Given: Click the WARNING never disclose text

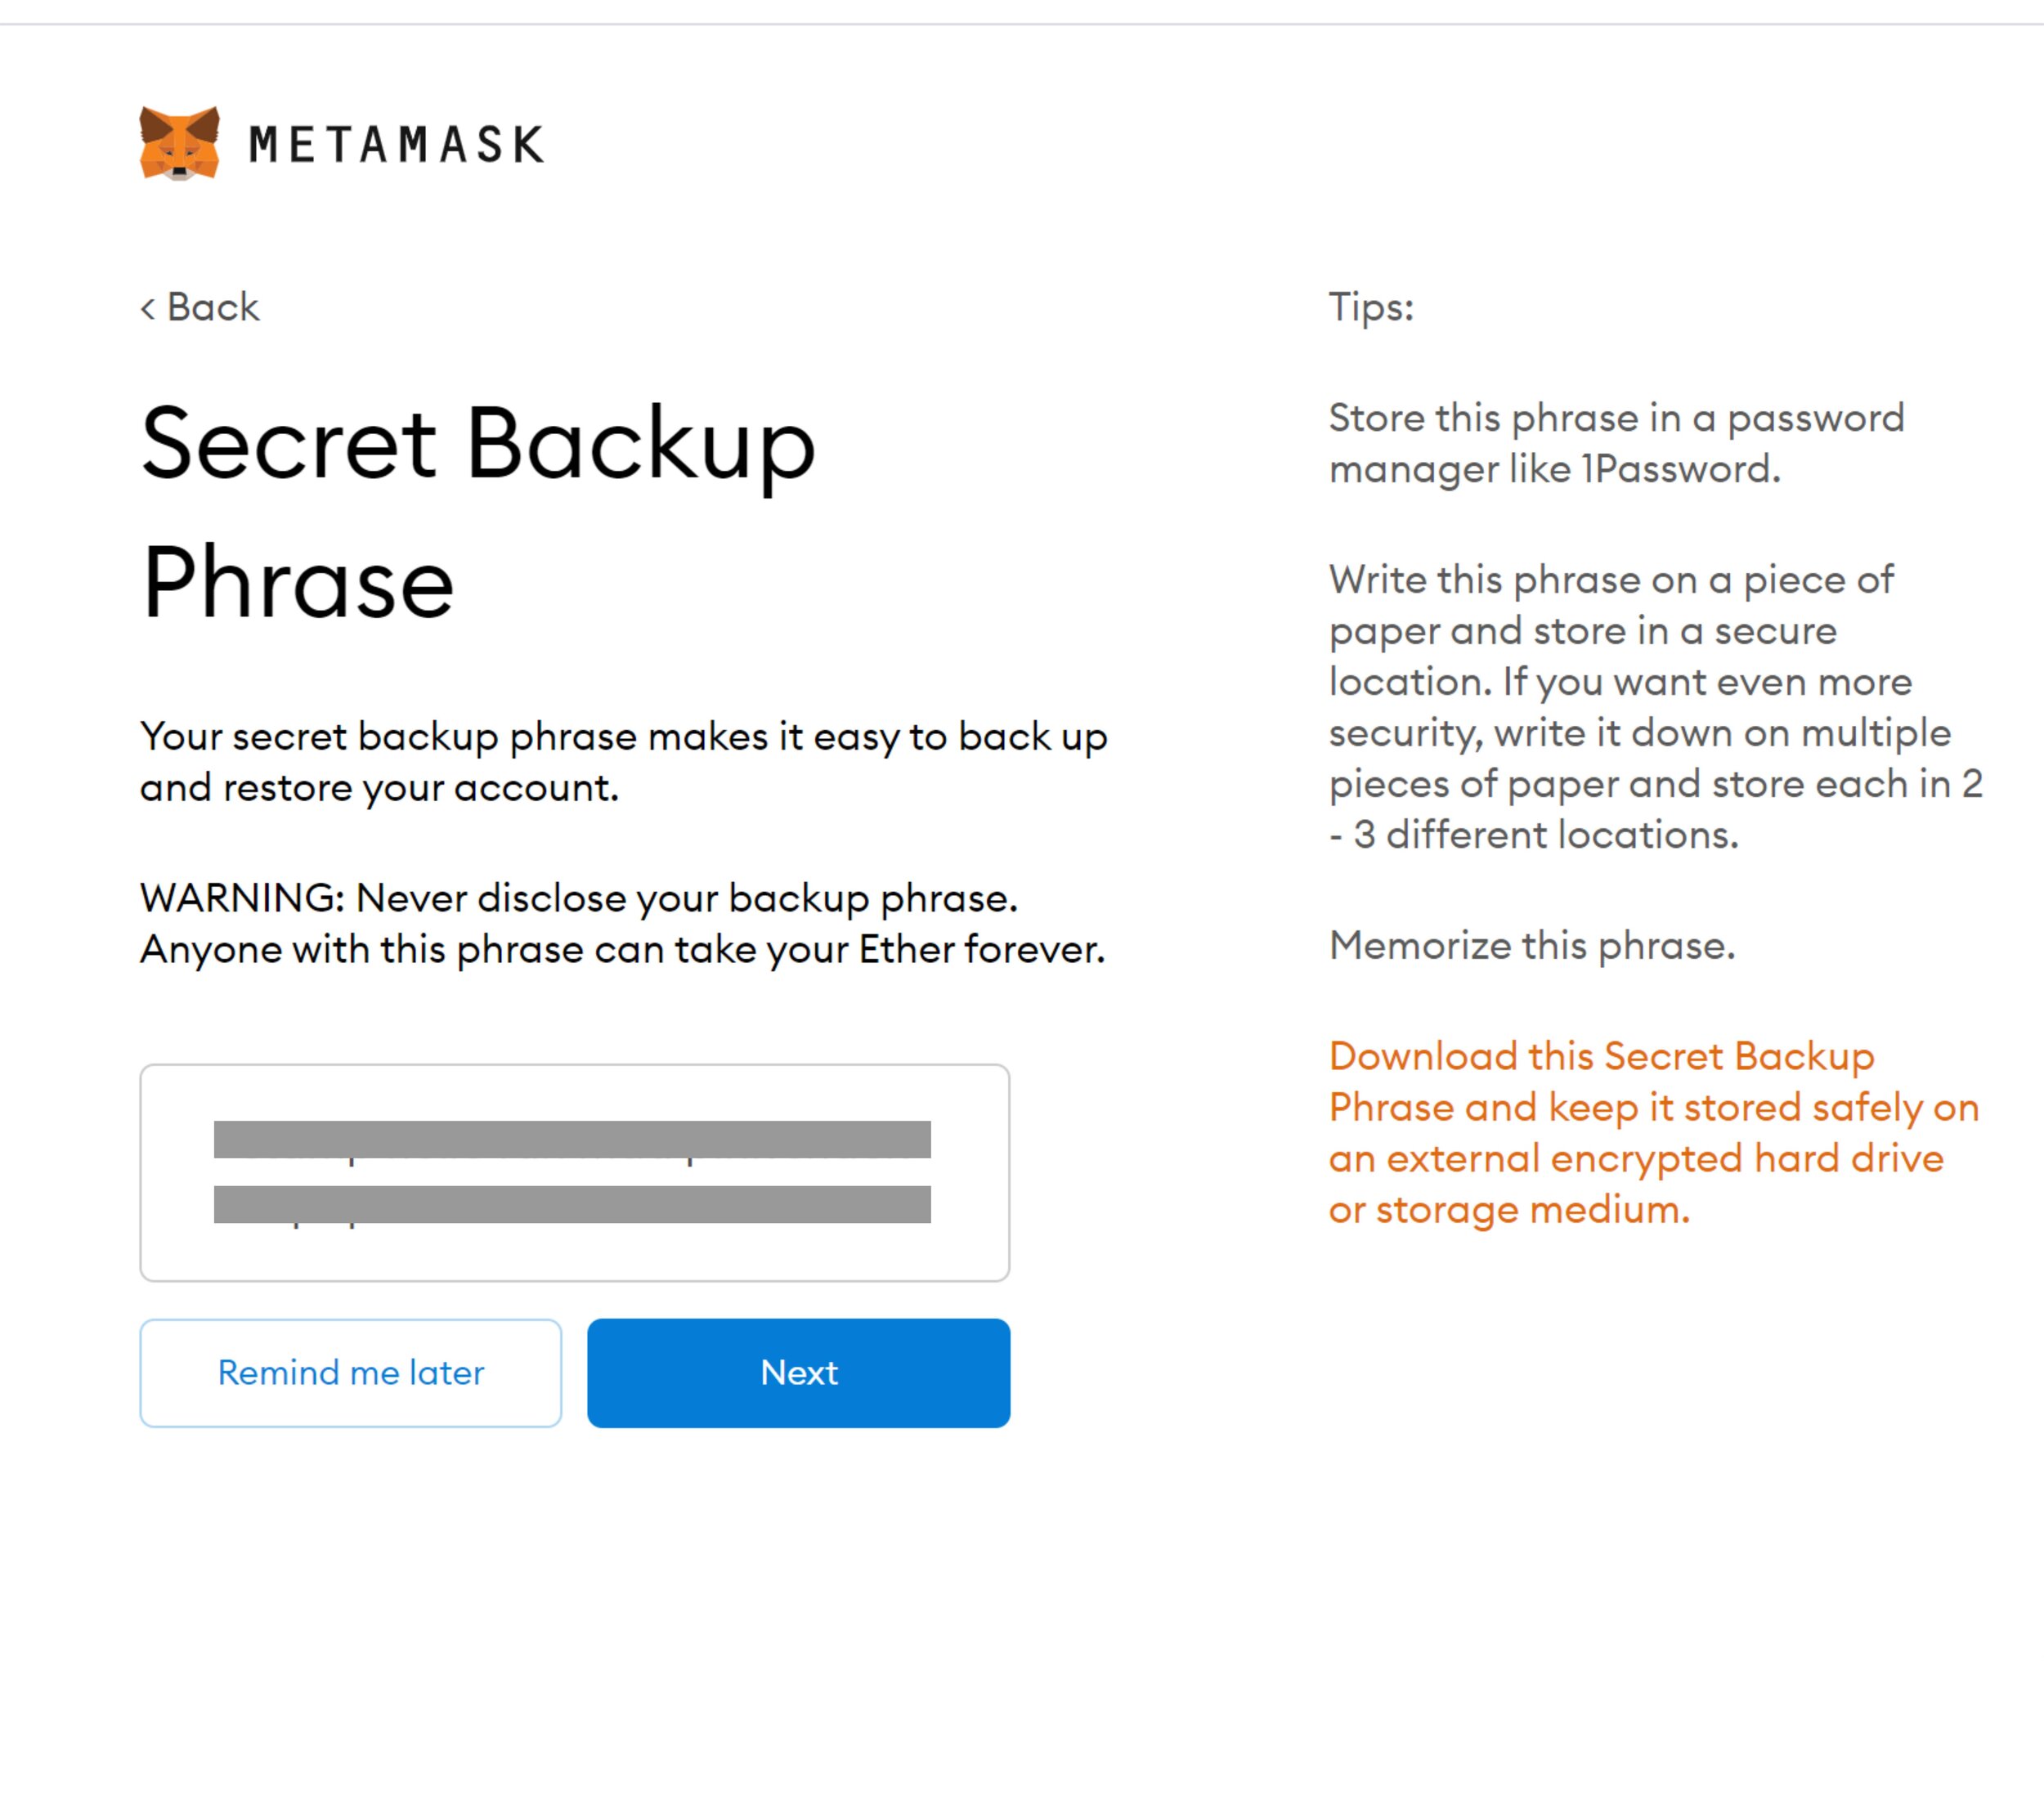Looking at the screenshot, I should [578, 898].
